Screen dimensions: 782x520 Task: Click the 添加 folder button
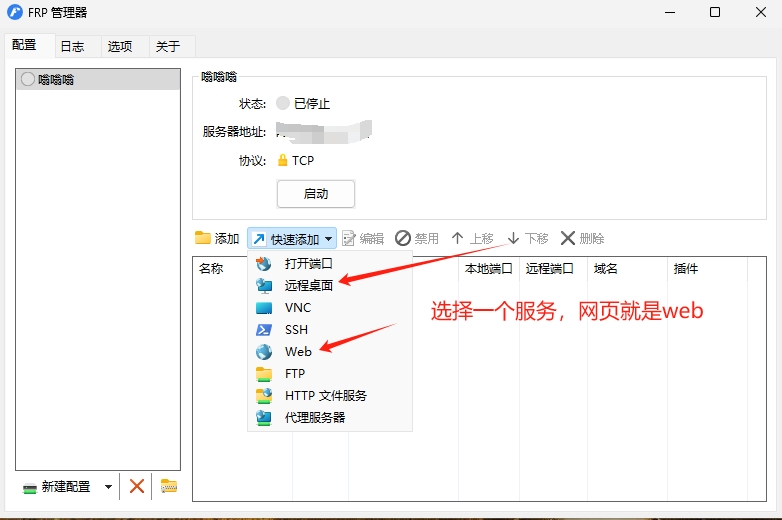pyautogui.click(x=217, y=238)
